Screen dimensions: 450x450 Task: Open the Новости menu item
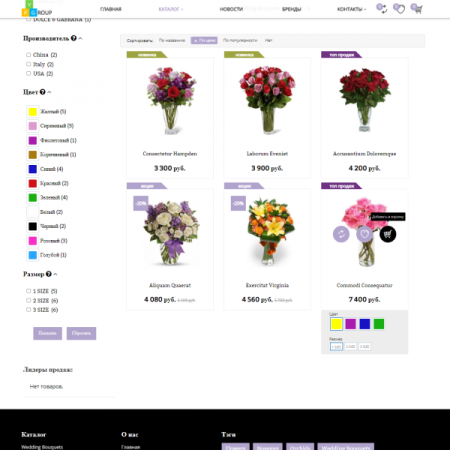pos(231,9)
